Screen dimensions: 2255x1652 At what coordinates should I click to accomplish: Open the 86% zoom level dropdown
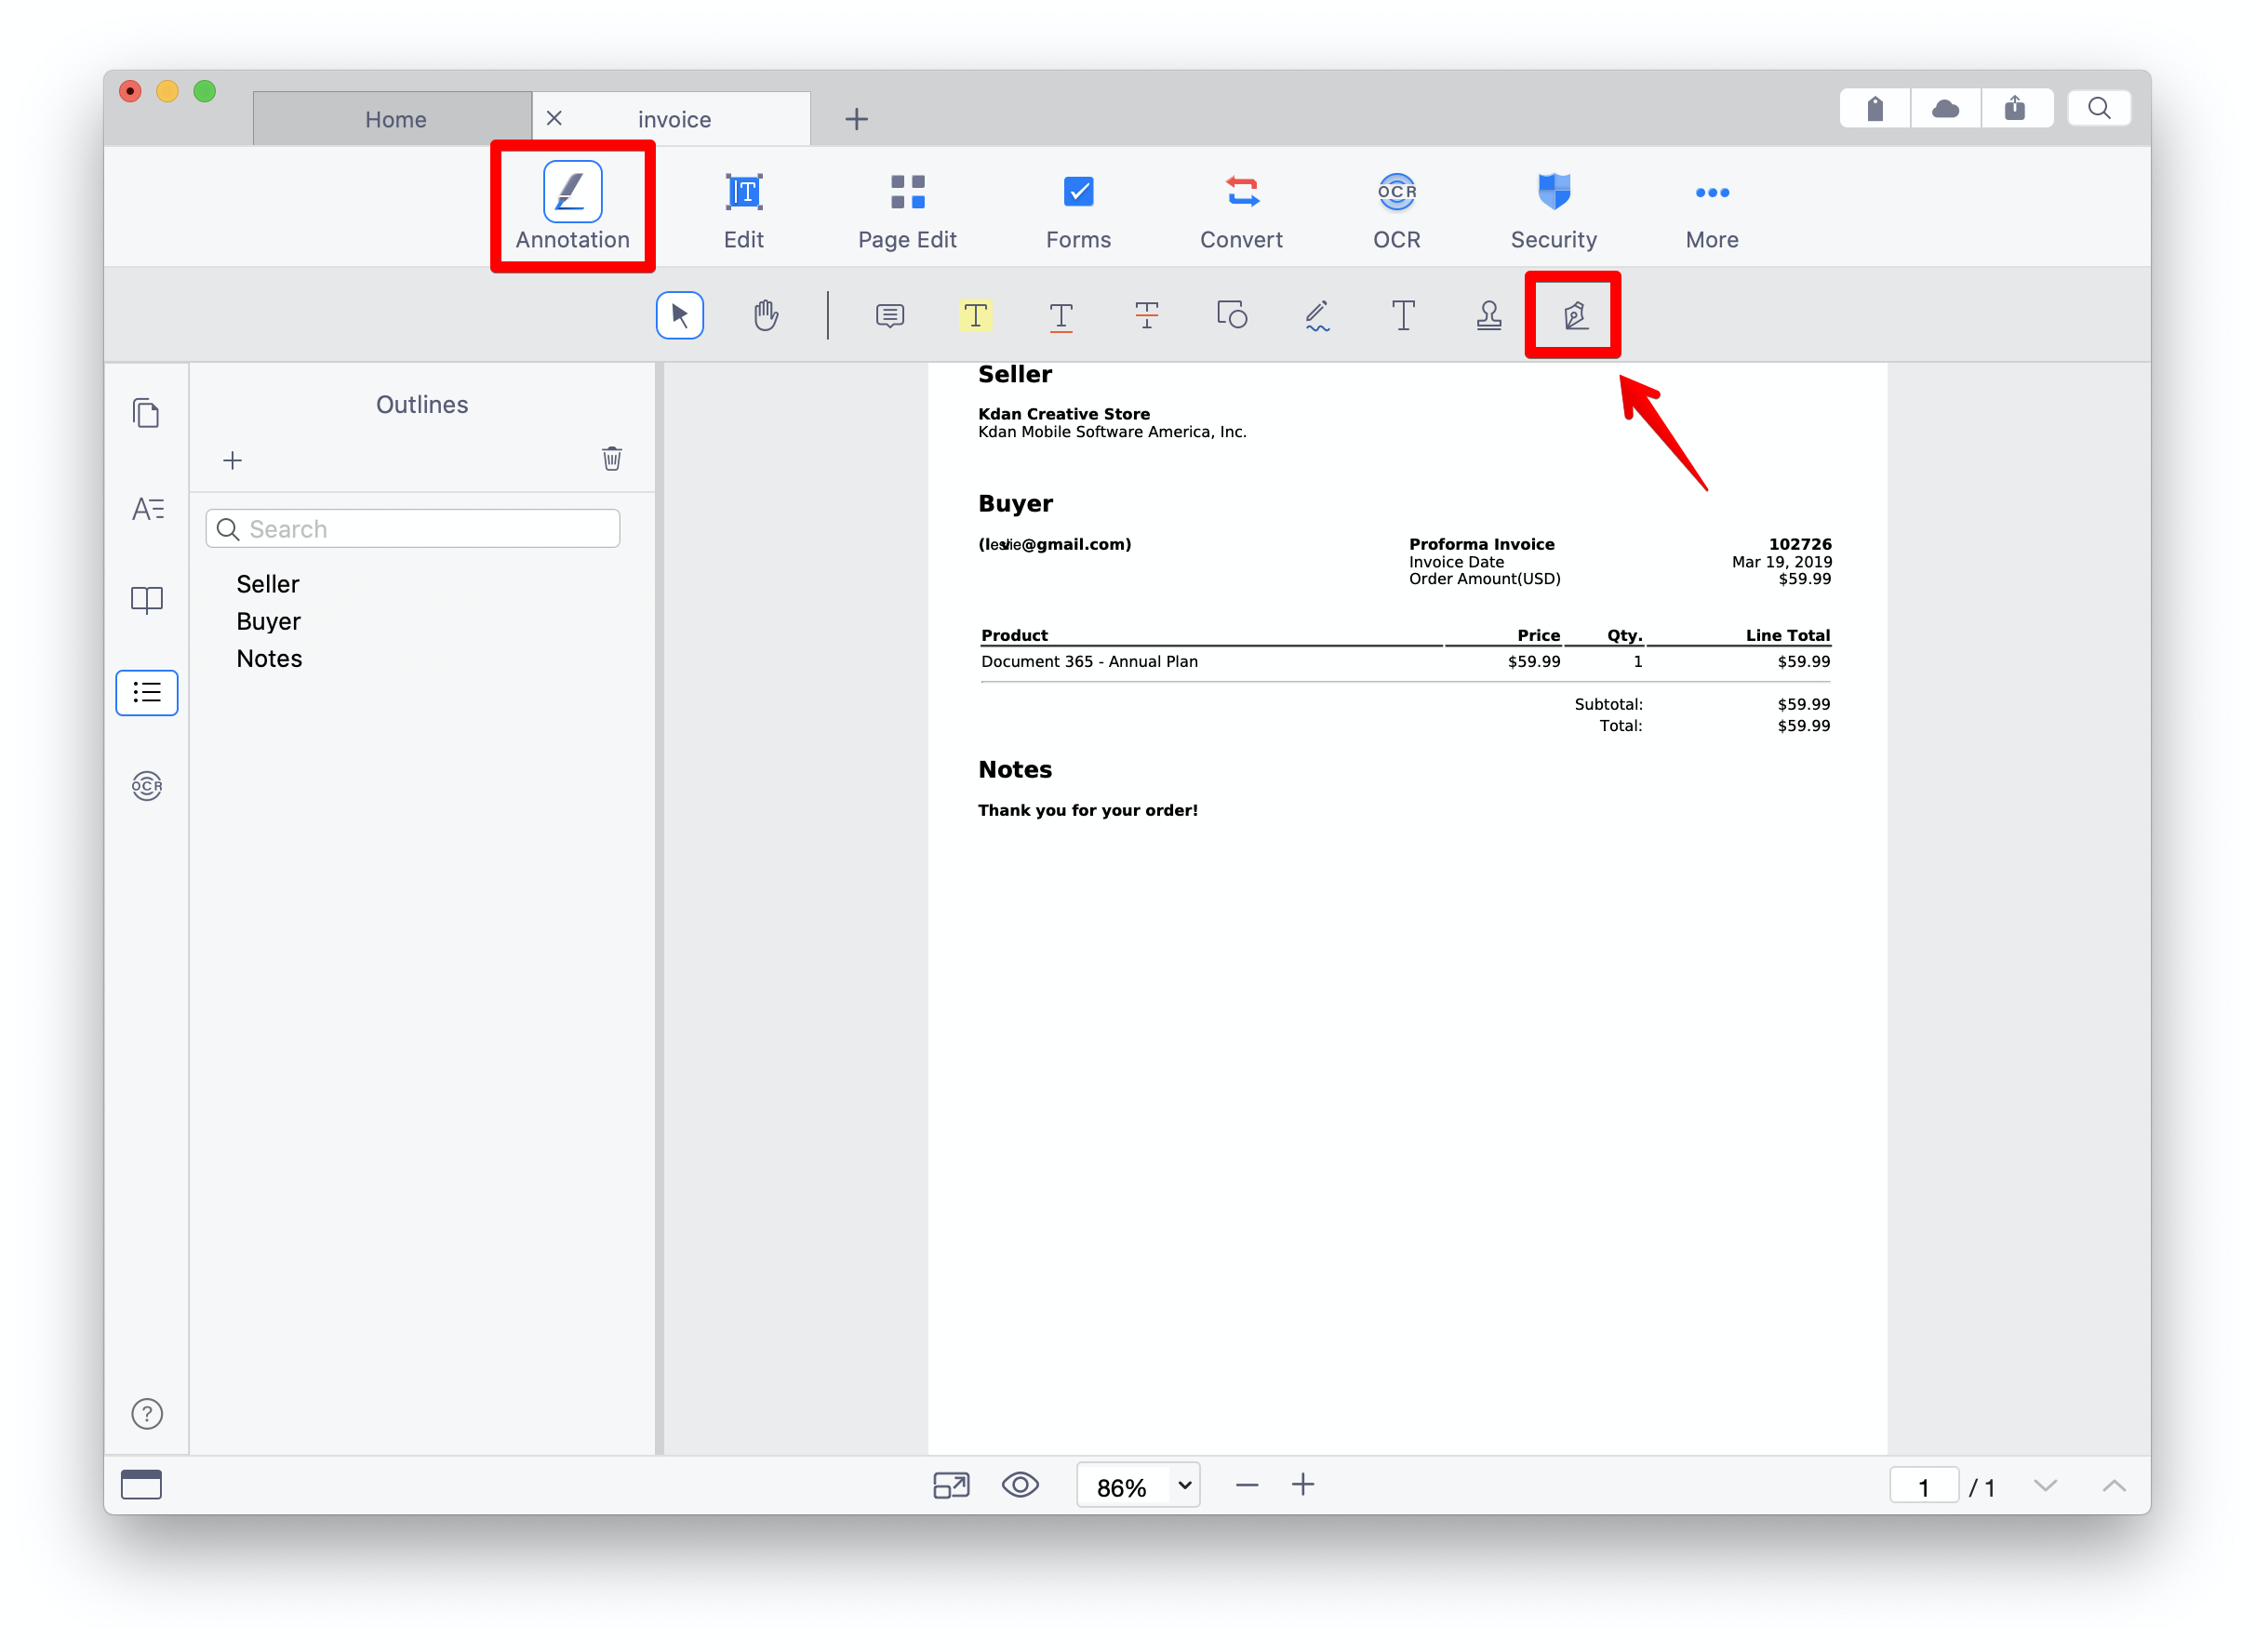[x=1184, y=1485]
